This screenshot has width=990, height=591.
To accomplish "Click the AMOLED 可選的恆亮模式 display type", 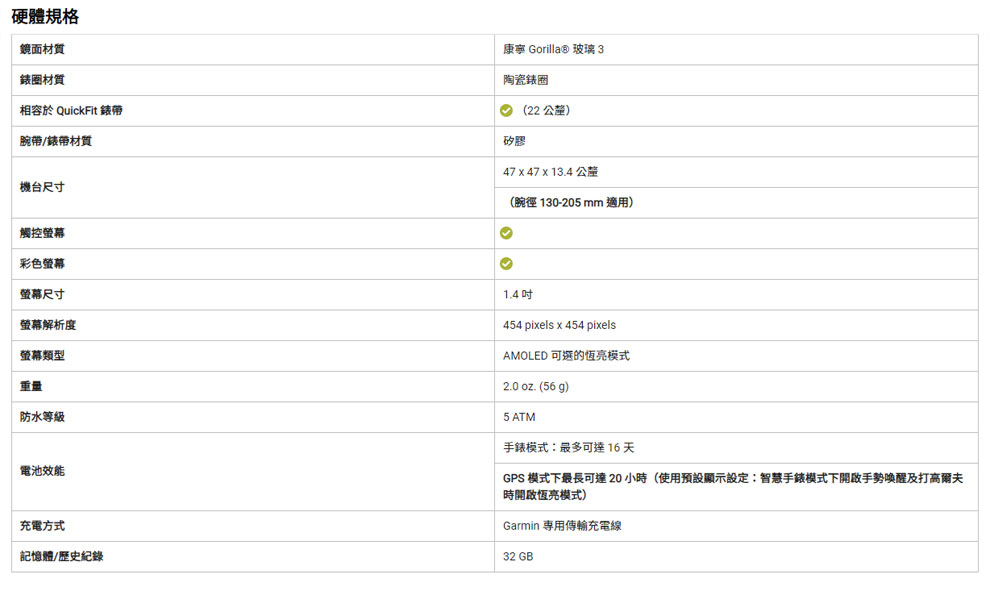I will [566, 356].
